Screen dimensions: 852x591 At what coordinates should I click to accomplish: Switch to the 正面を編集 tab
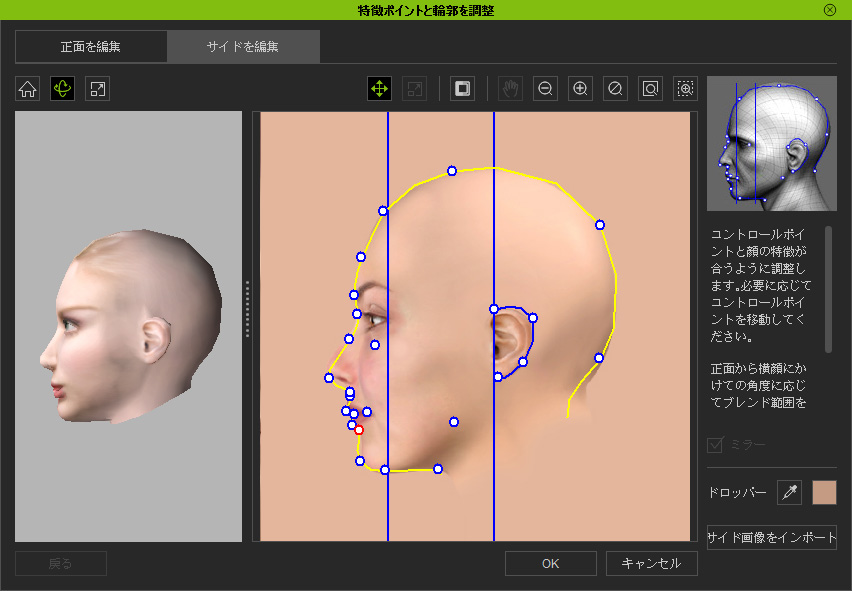91,47
